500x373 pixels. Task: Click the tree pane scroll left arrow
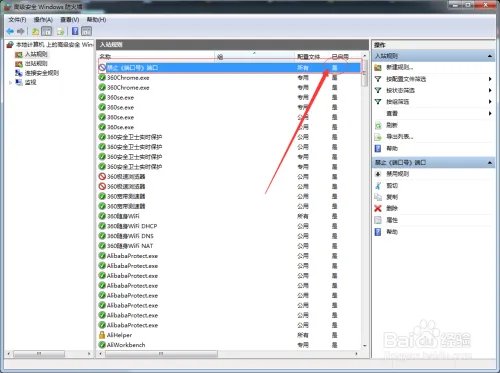(x=9, y=354)
